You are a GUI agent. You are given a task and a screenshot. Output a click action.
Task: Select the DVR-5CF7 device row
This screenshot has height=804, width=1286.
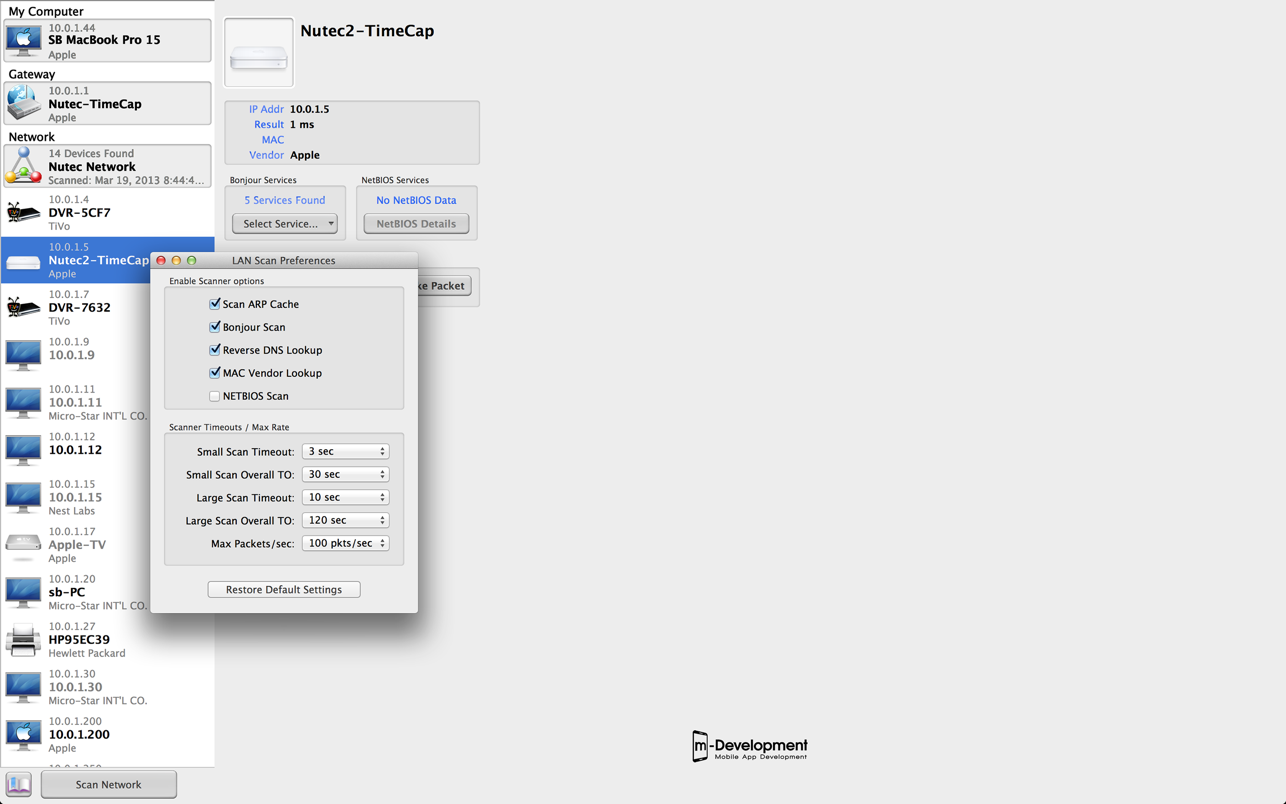107,213
